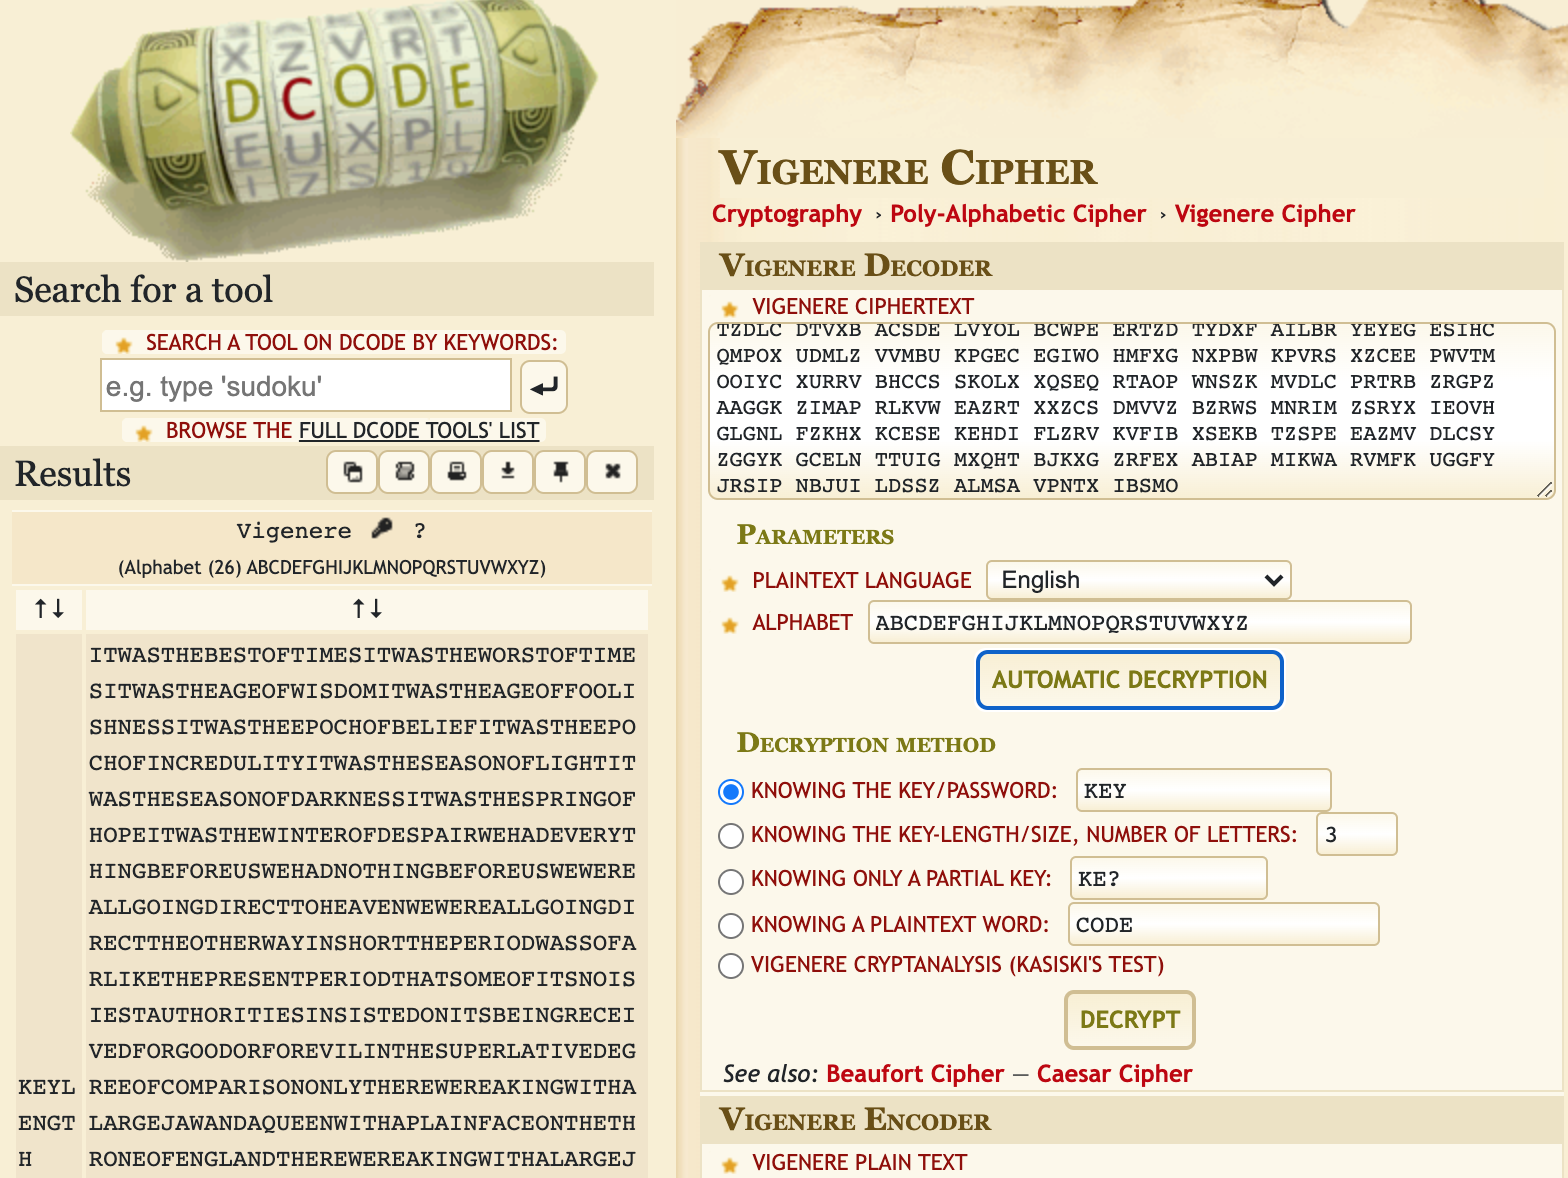Screen dimensions: 1568x1178
Task: Copy results to clipboard icon
Action: (352, 472)
